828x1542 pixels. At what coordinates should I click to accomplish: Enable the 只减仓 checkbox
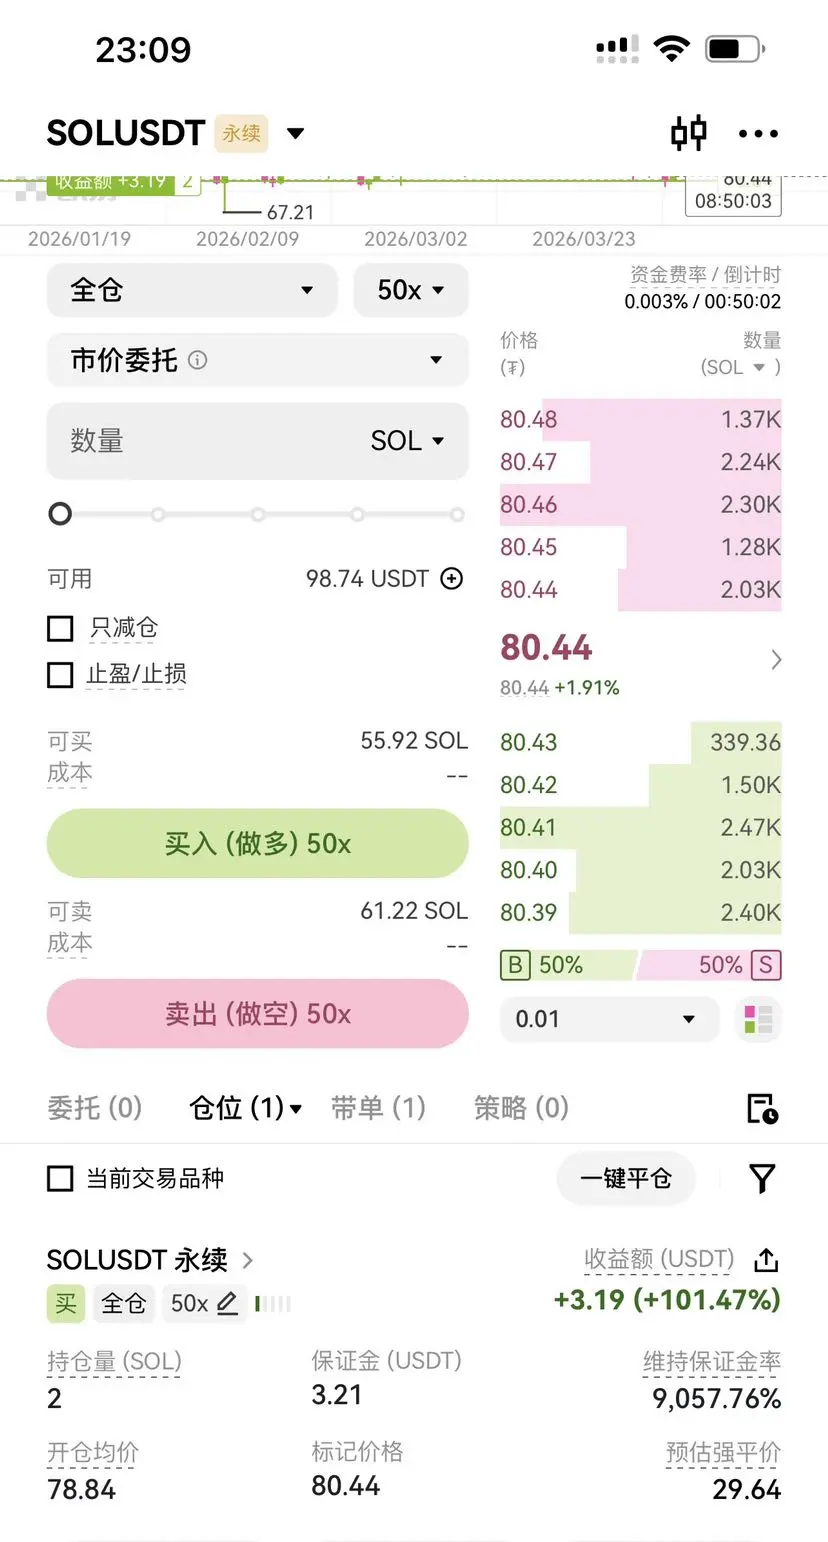click(x=61, y=628)
